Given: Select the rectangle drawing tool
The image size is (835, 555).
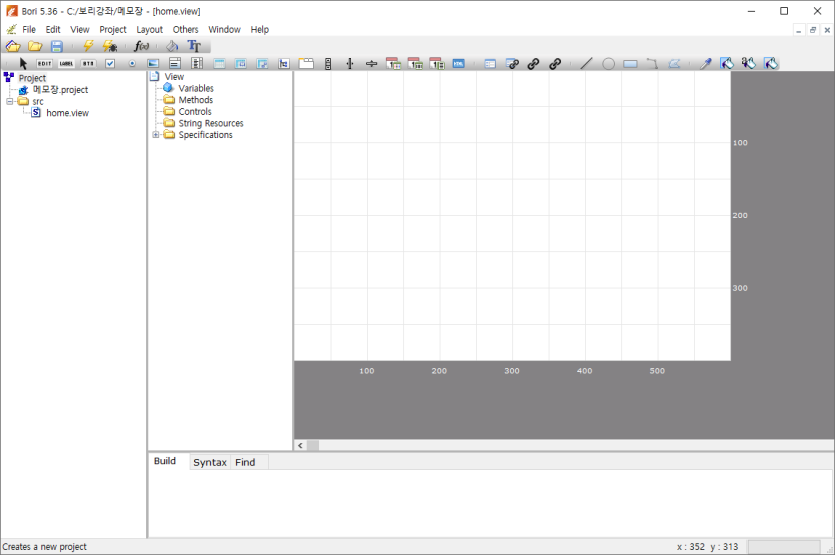Looking at the screenshot, I should tap(631, 64).
